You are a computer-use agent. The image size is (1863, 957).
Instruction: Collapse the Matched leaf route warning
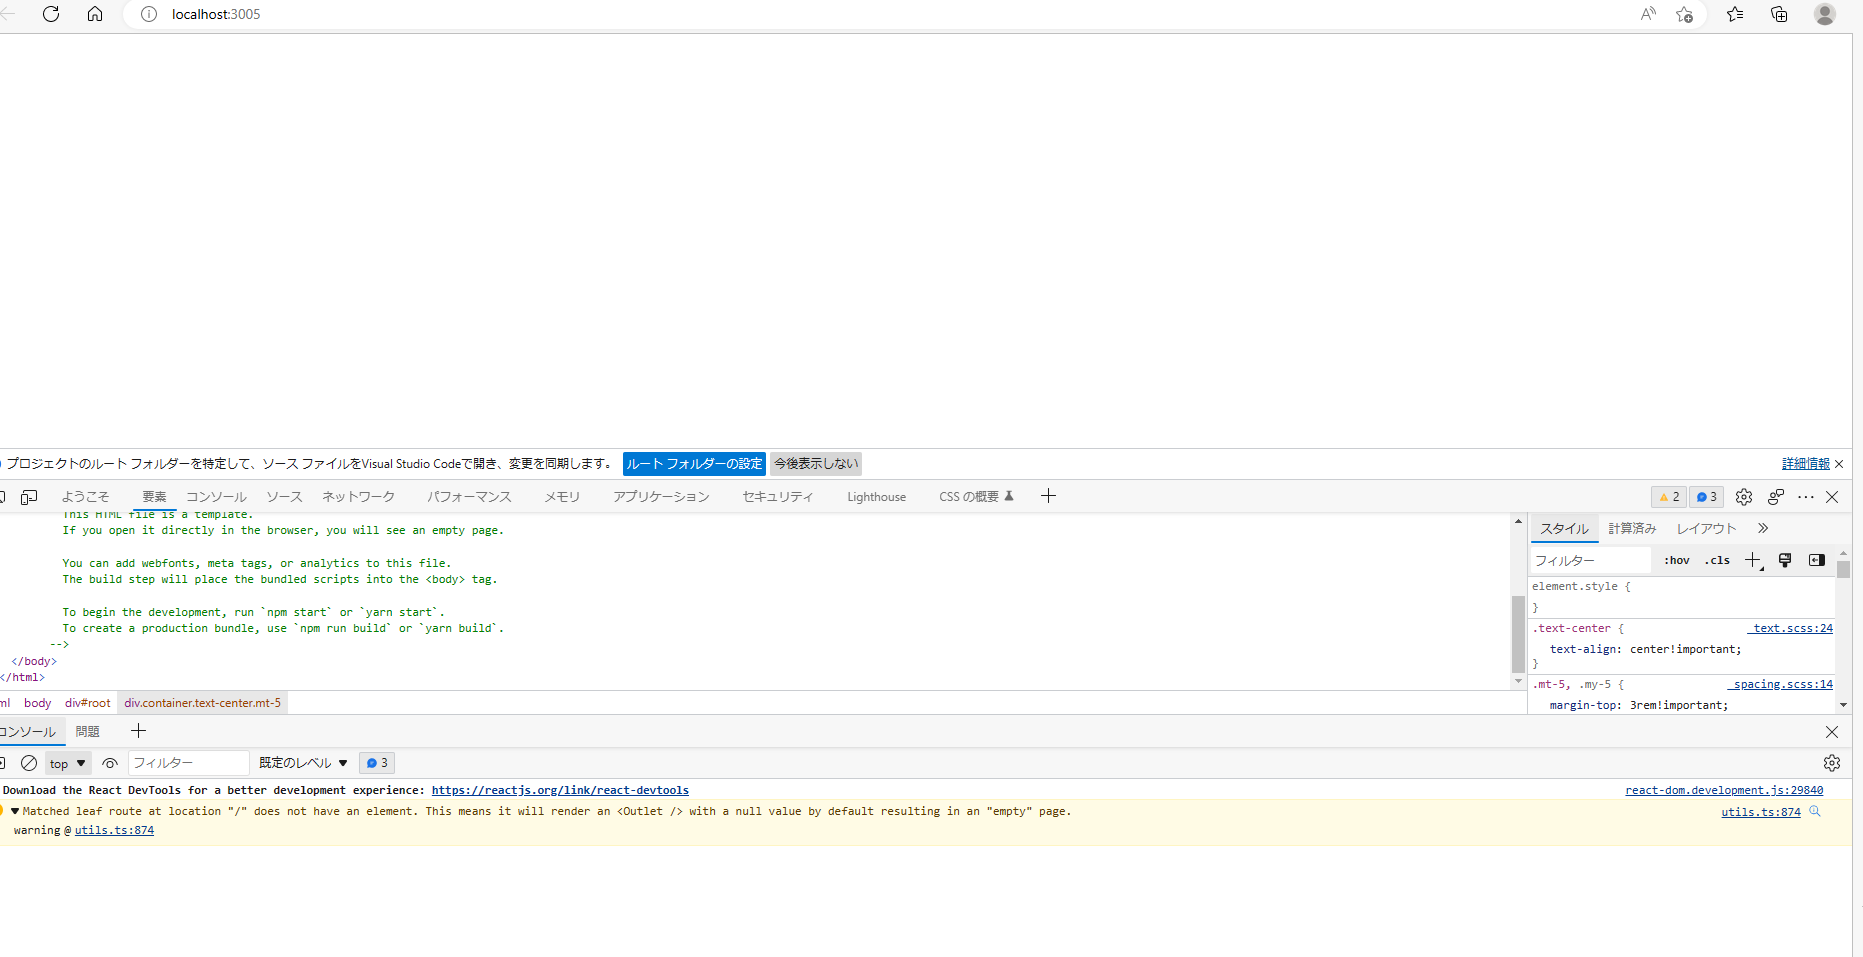coord(15,811)
